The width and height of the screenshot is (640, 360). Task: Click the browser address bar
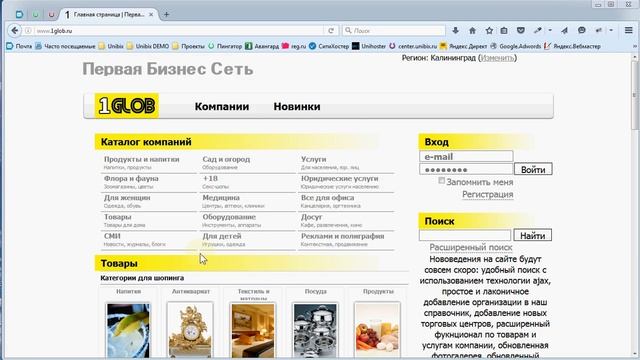pos(180,31)
